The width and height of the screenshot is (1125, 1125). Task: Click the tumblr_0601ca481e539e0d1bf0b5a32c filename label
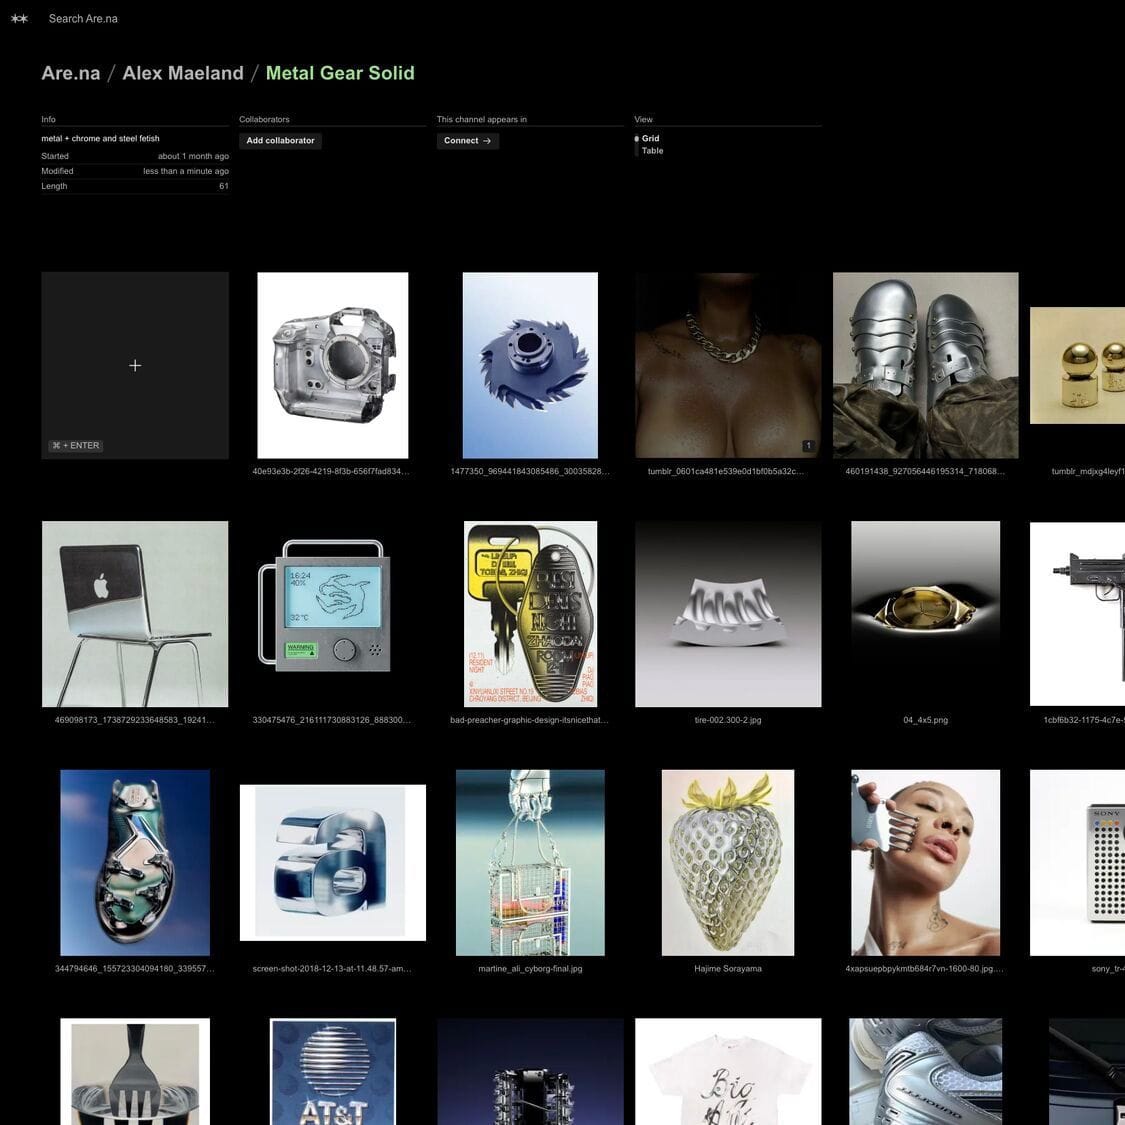click(x=726, y=471)
